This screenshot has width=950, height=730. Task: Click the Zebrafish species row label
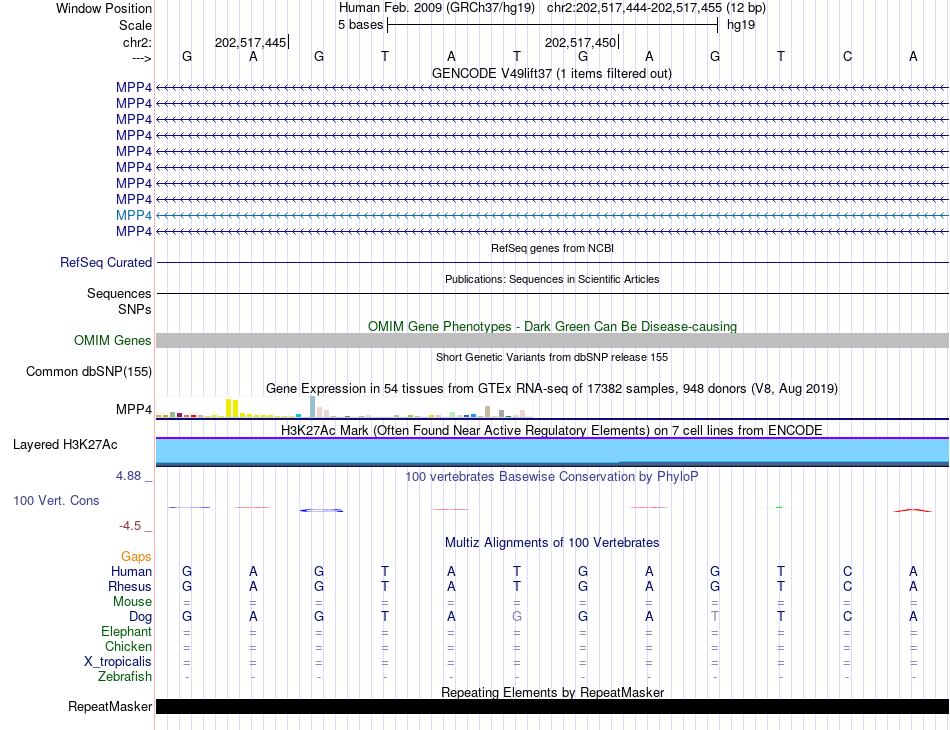[x=125, y=676]
